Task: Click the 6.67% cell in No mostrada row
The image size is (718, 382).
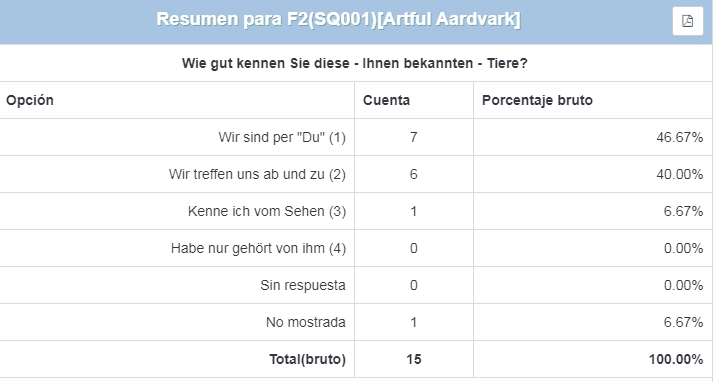Action: 683,322
